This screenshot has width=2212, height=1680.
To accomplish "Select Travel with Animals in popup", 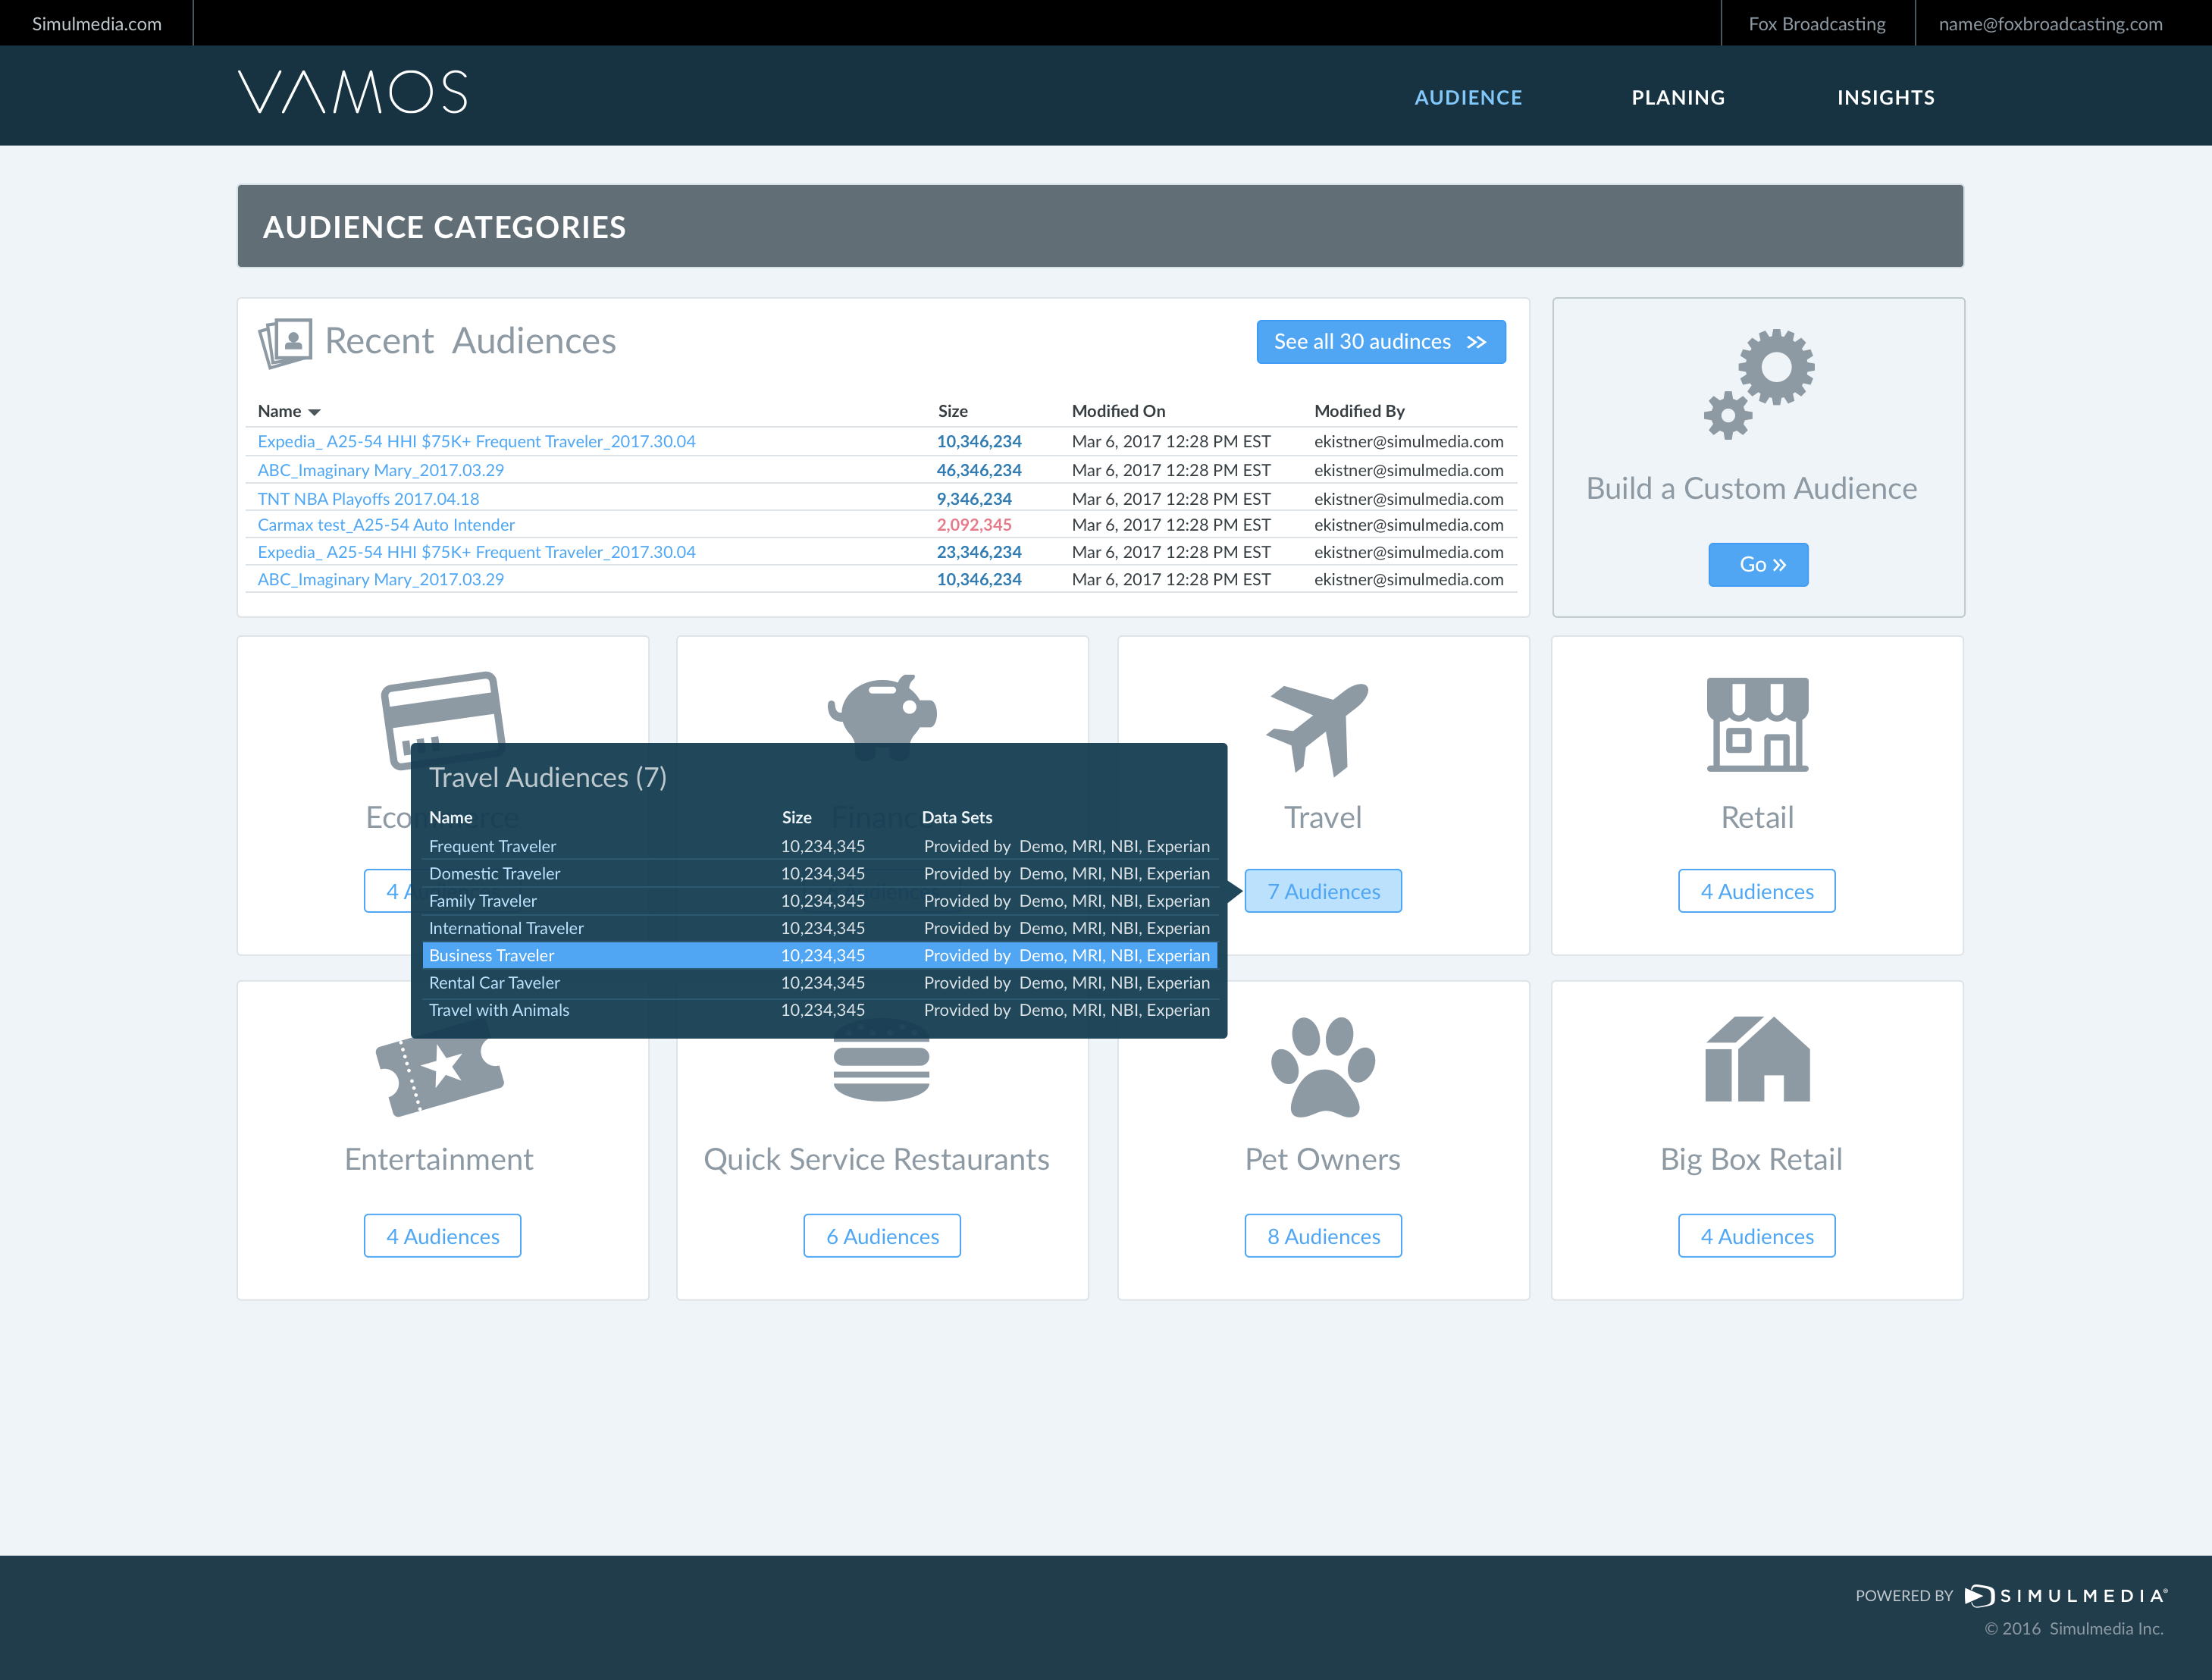I will 819,1010.
